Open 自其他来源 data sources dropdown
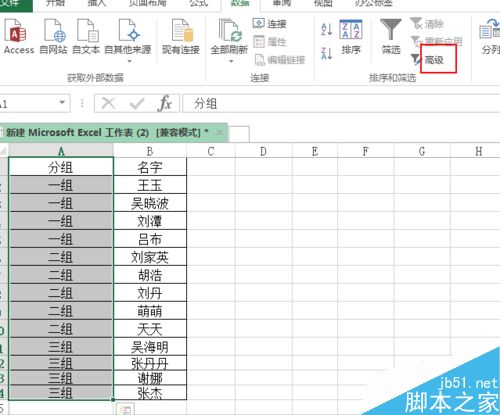 point(128,41)
